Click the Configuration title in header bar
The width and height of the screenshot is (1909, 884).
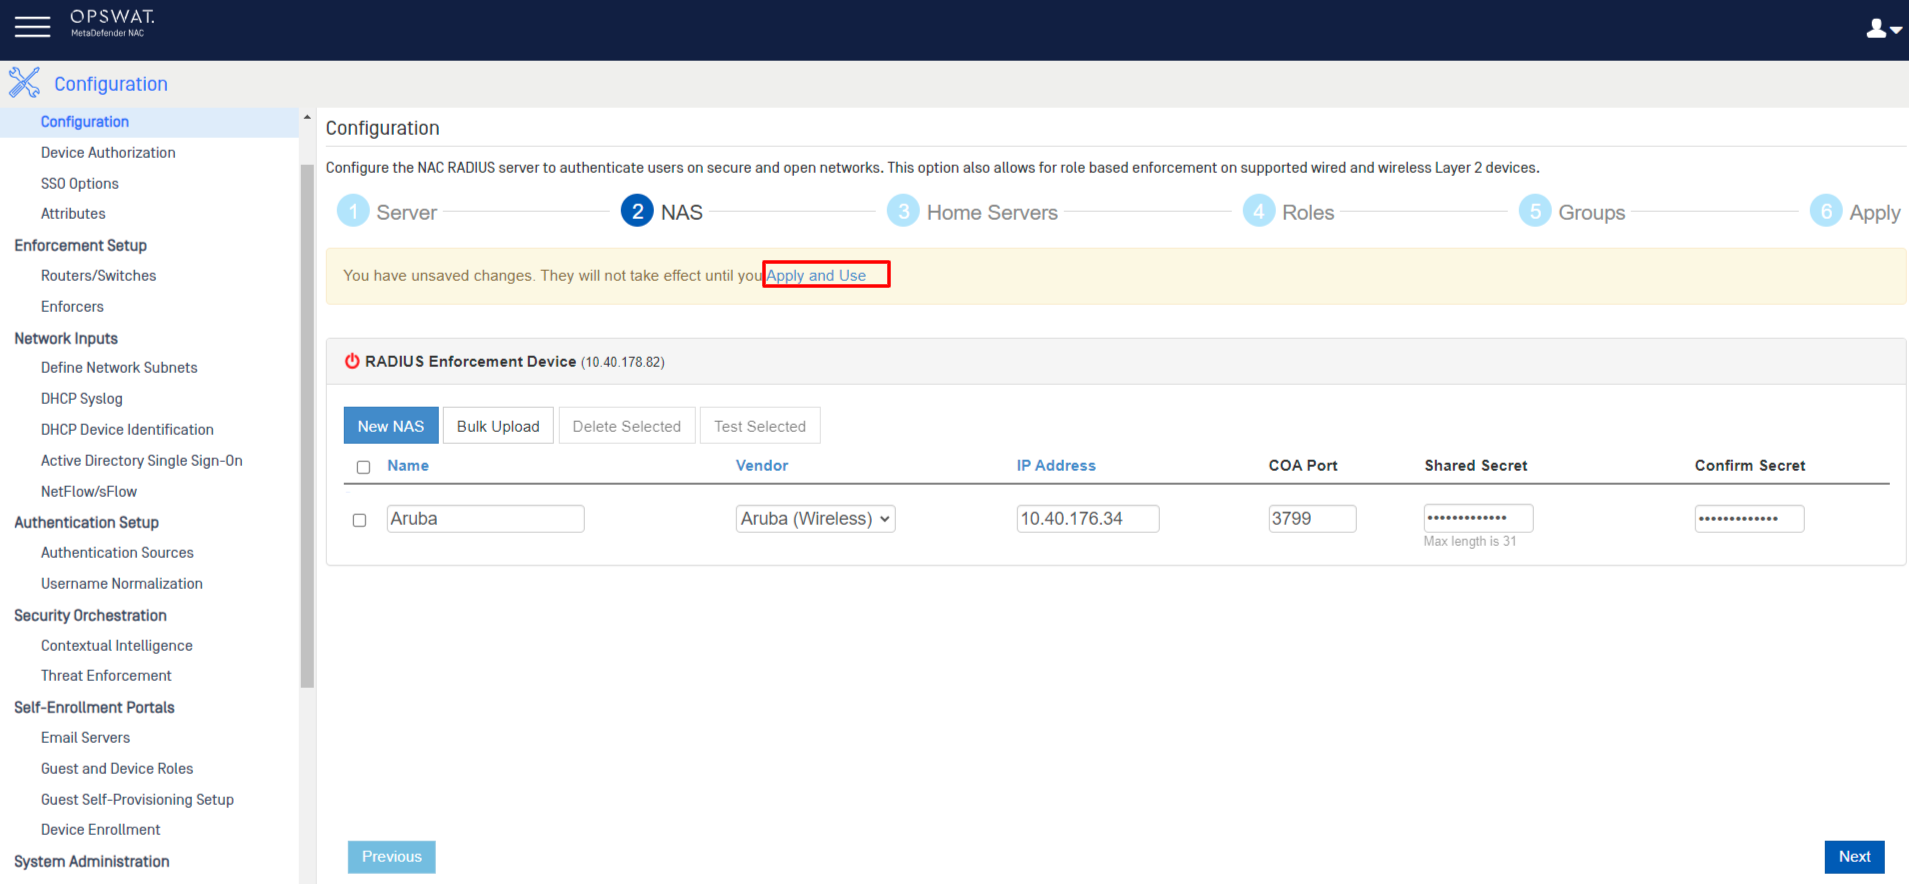point(111,84)
